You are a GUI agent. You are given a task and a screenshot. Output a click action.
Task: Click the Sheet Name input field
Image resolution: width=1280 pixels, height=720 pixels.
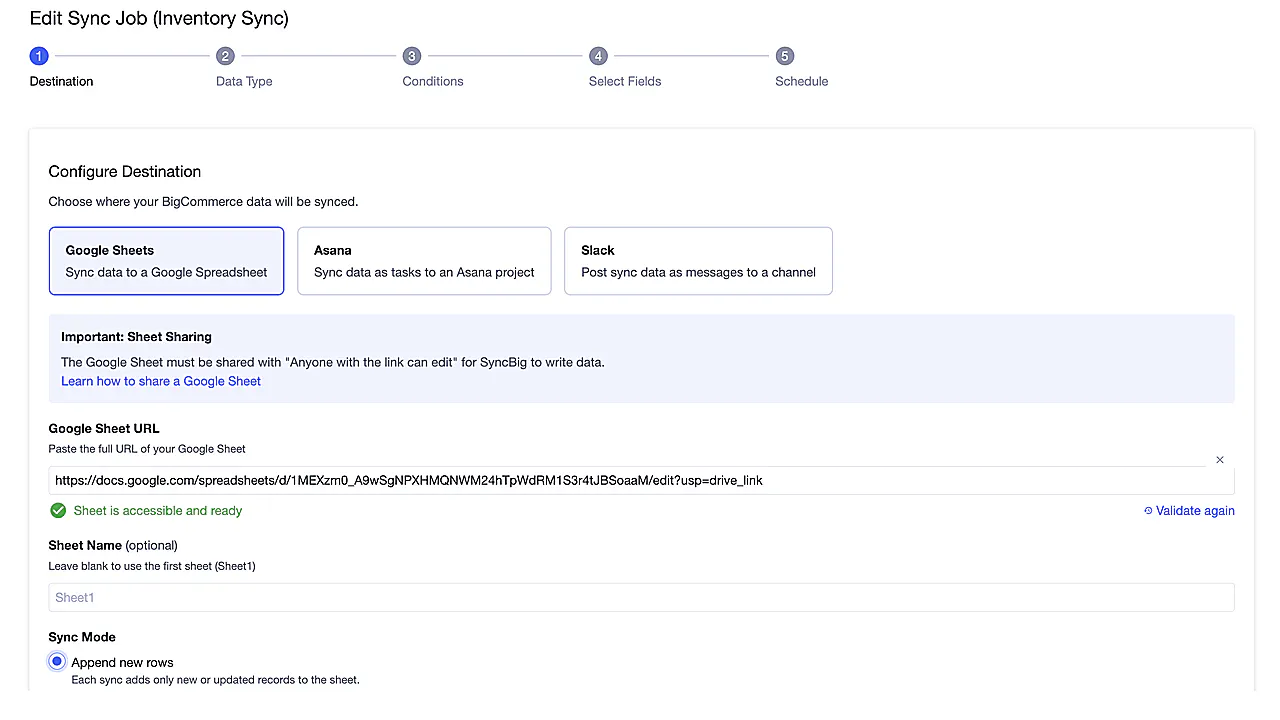pyautogui.click(x=641, y=597)
